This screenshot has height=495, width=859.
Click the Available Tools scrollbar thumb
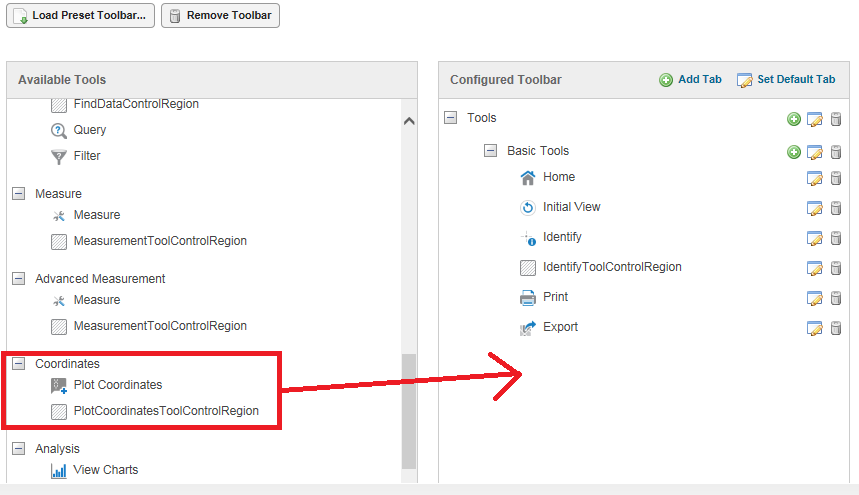(409, 411)
